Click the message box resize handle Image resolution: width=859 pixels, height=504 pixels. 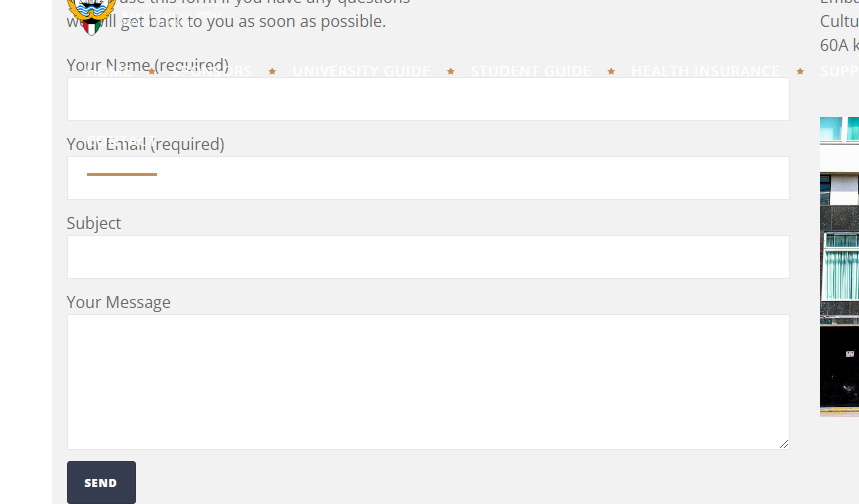[784, 444]
